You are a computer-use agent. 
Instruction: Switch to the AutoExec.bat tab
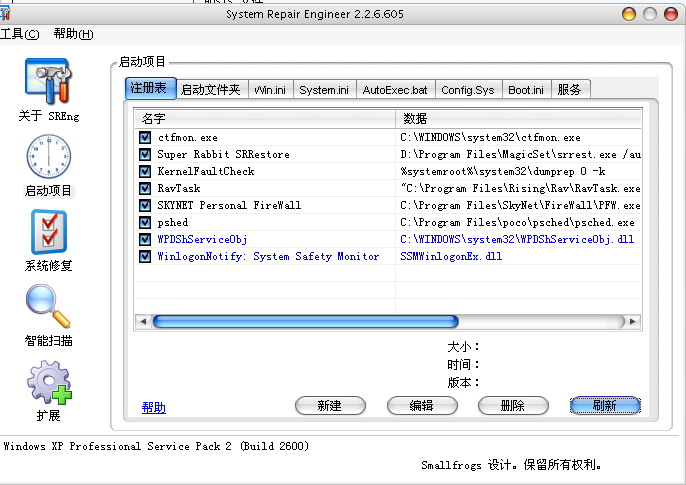(x=396, y=90)
